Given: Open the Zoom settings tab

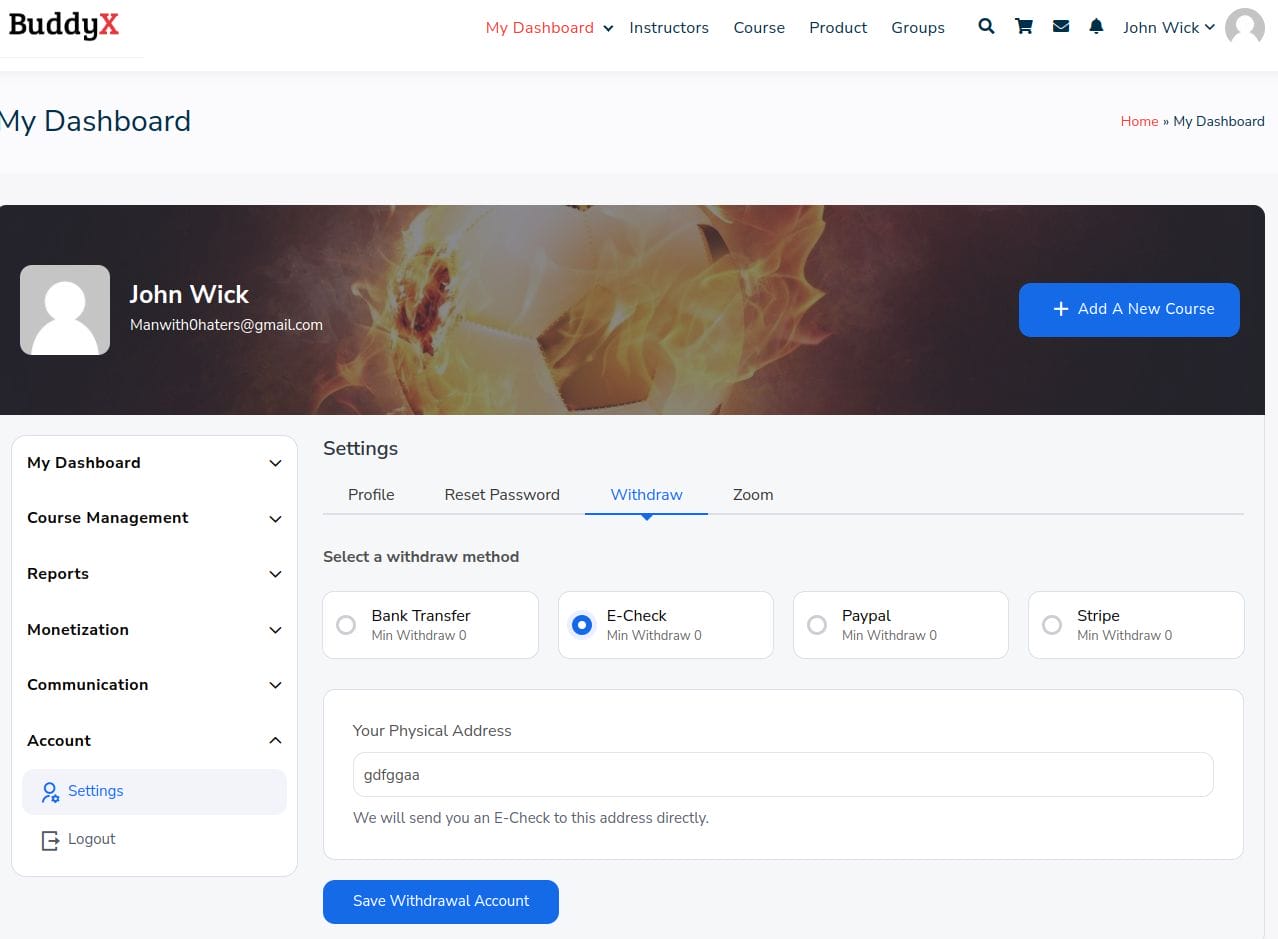Looking at the screenshot, I should 752,495.
